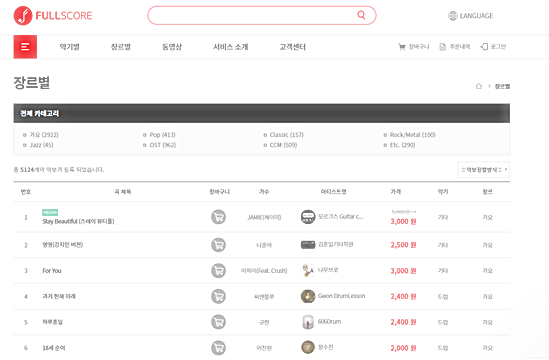Image resolution: width=549 pixels, height=360 pixels.
Task: Focus the top search input field
Action: pos(262,15)
